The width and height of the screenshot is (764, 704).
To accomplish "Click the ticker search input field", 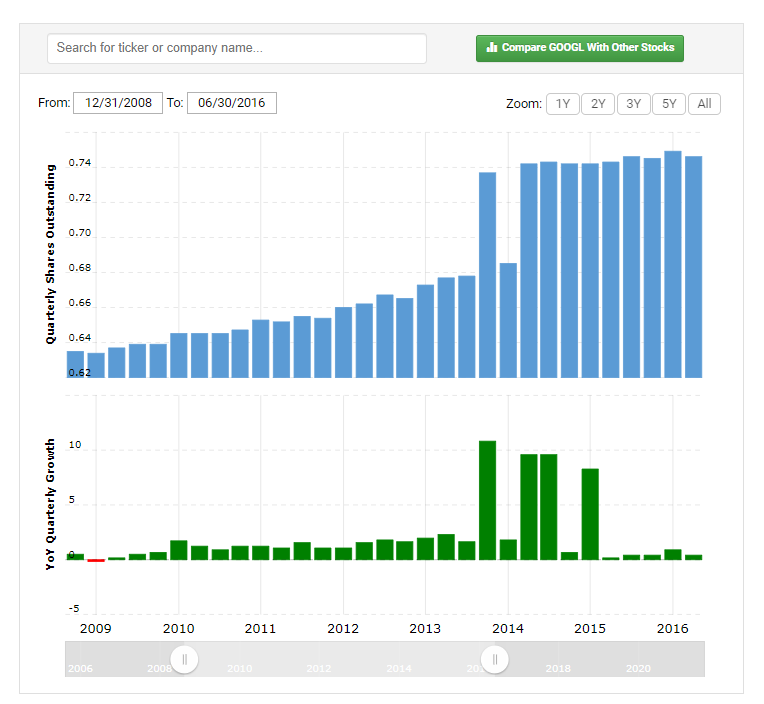I will tap(237, 48).
